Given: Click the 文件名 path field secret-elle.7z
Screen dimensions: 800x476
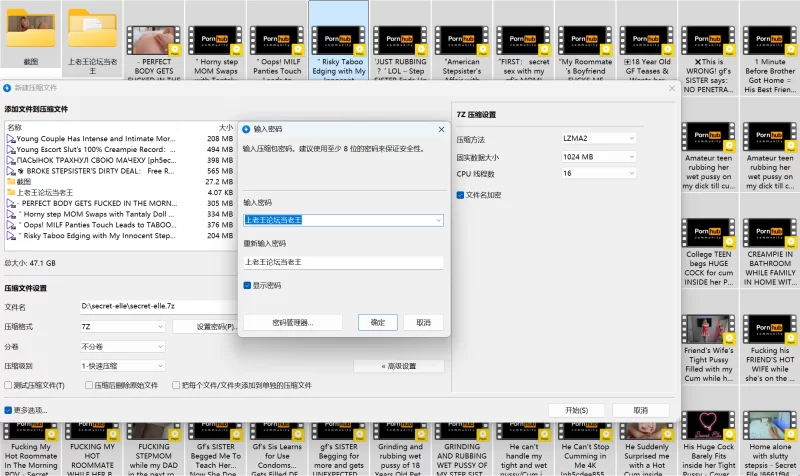Looking at the screenshot, I should coord(158,306).
